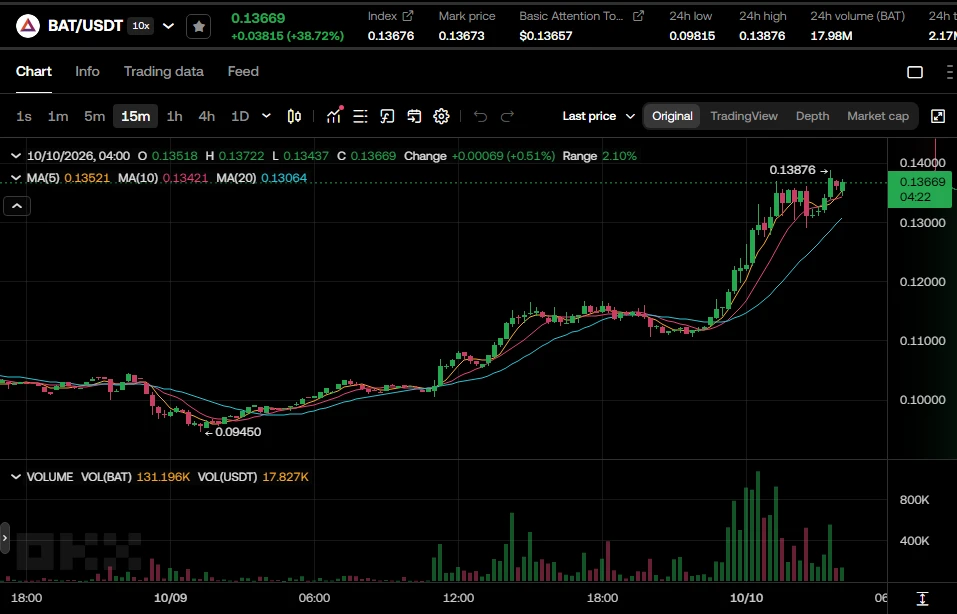Select the 1D timeframe

coord(240,116)
